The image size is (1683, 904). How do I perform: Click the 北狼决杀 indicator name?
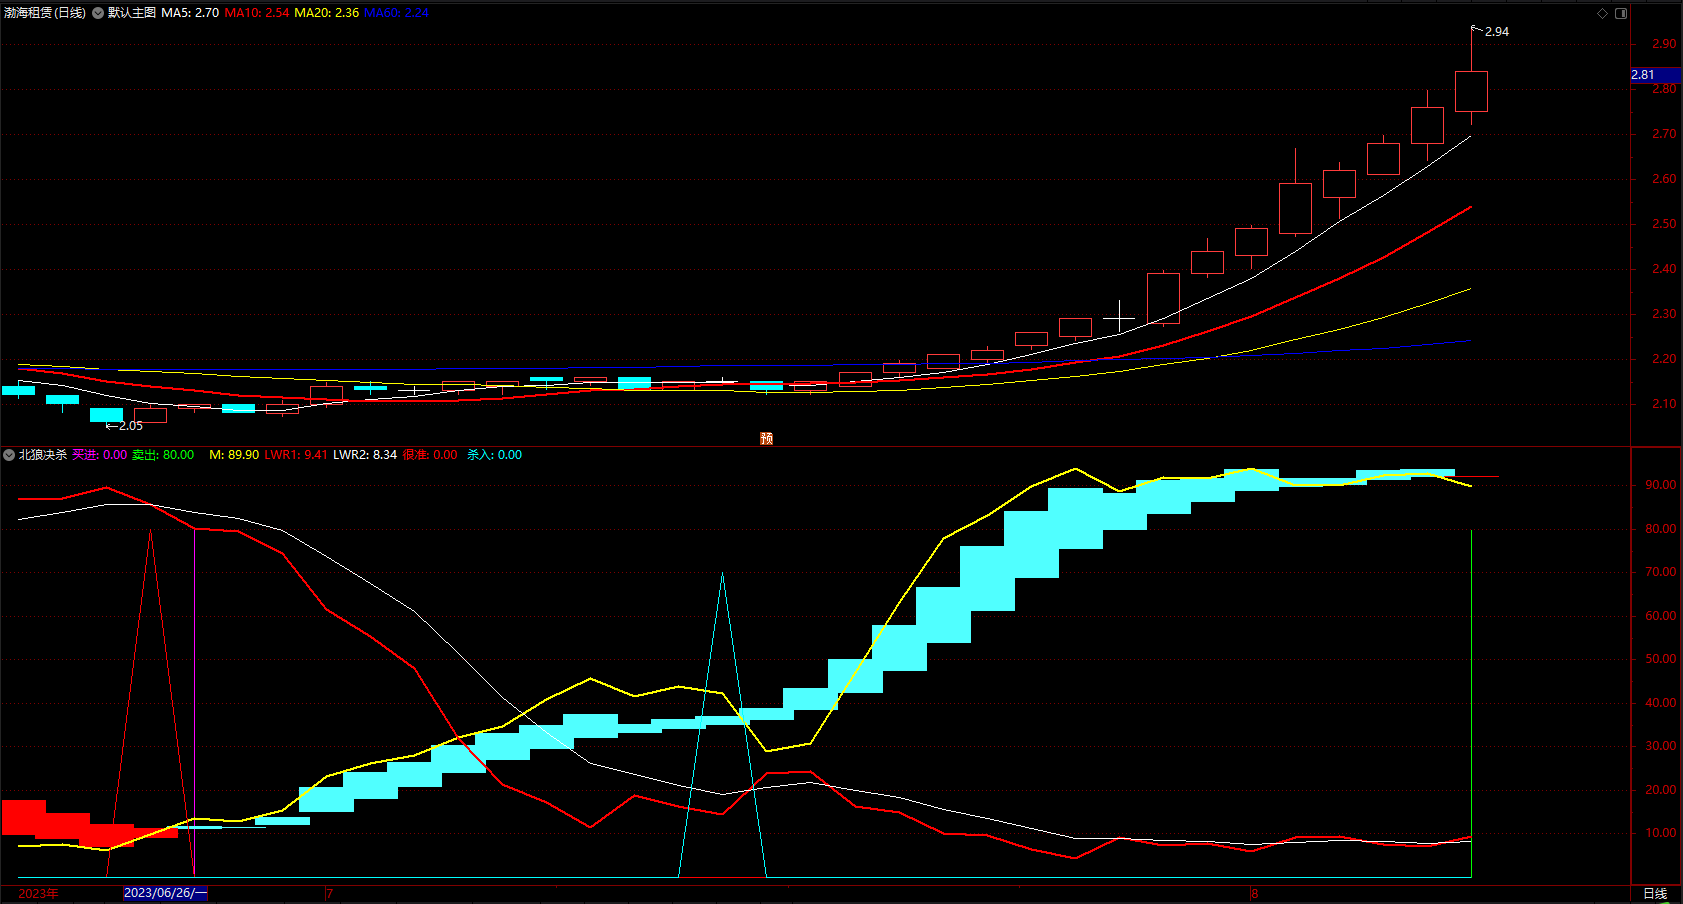pyautogui.click(x=43, y=455)
